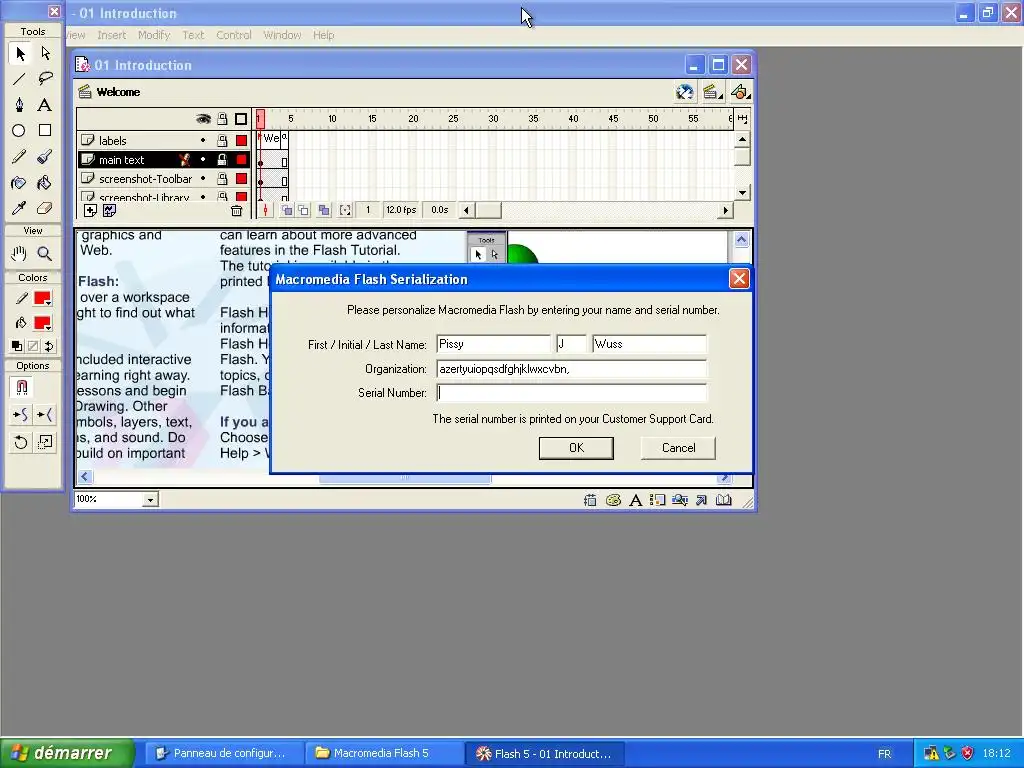This screenshot has width=1024, height=768.
Task: Open the démarrer Start button
Action: [x=67, y=753]
